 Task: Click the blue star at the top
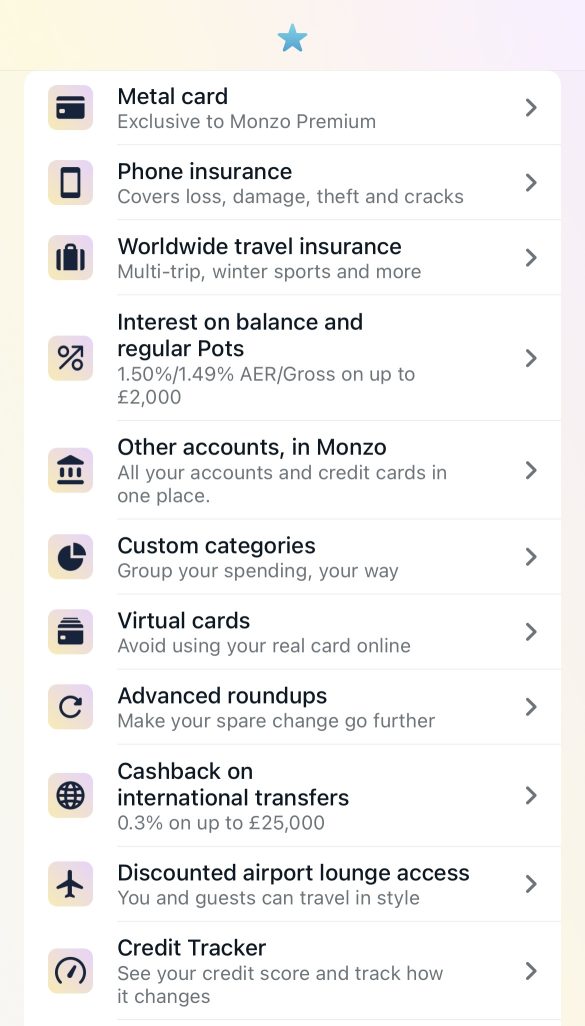tap(292, 38)
